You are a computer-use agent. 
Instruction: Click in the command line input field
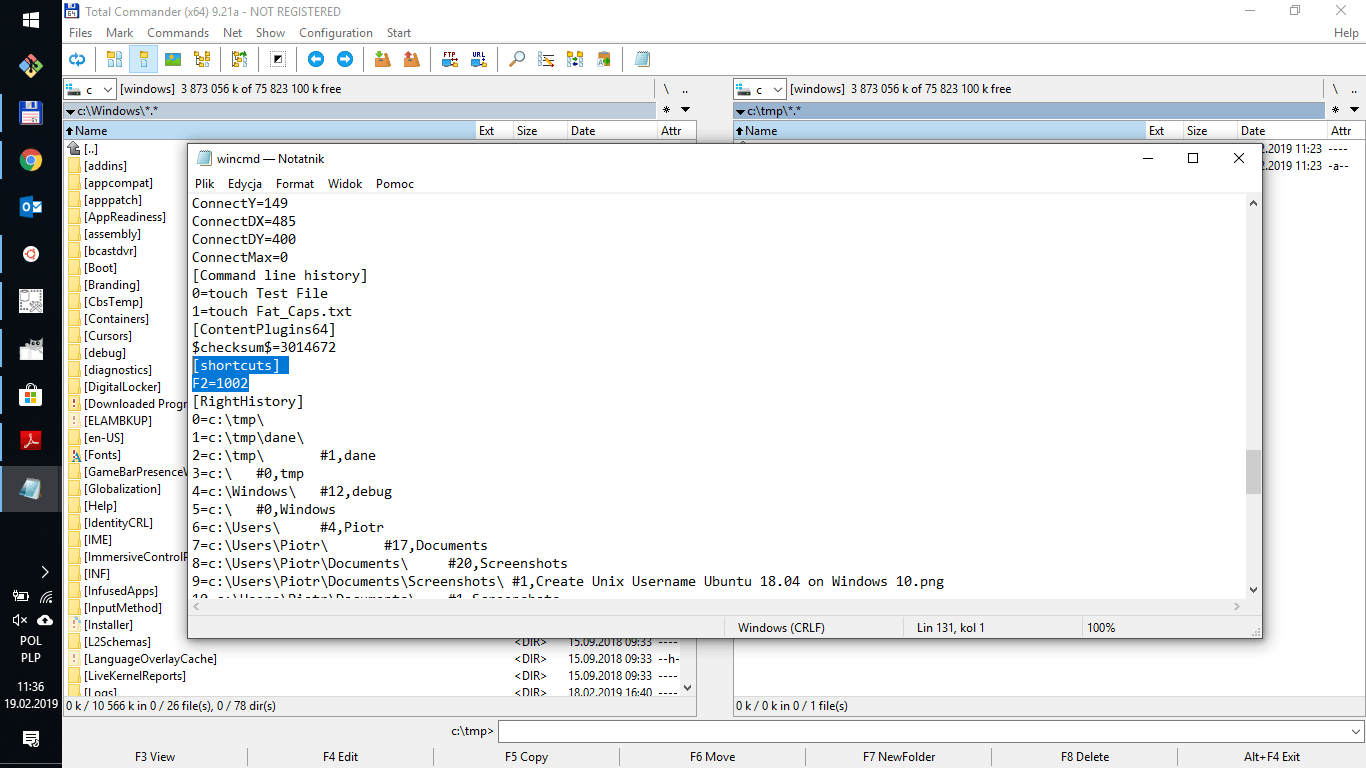922,731
